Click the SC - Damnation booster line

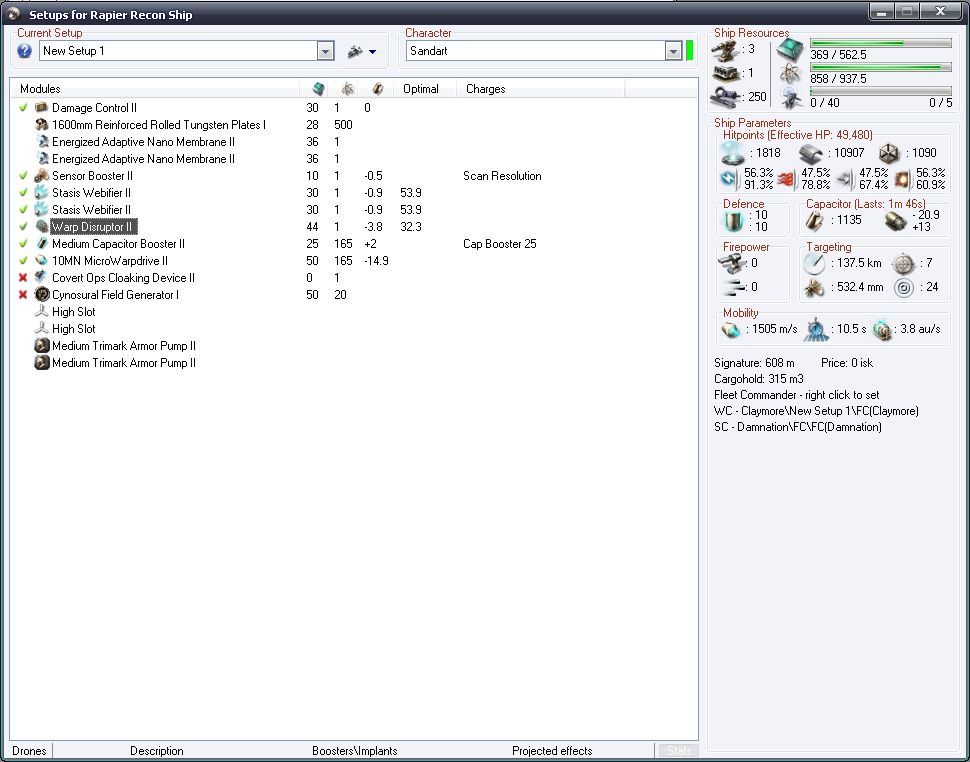(797, 427)
